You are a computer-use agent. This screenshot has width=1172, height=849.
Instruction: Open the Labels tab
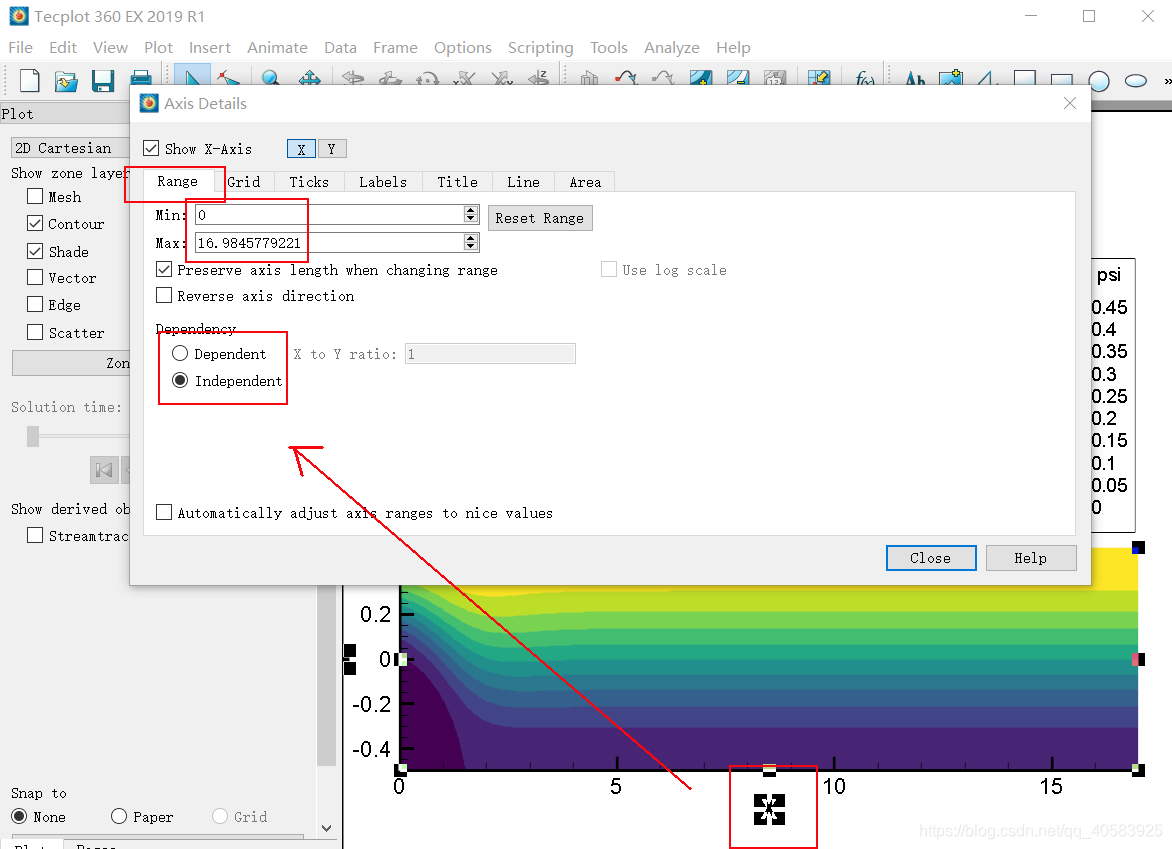click(x=383, y=182)
